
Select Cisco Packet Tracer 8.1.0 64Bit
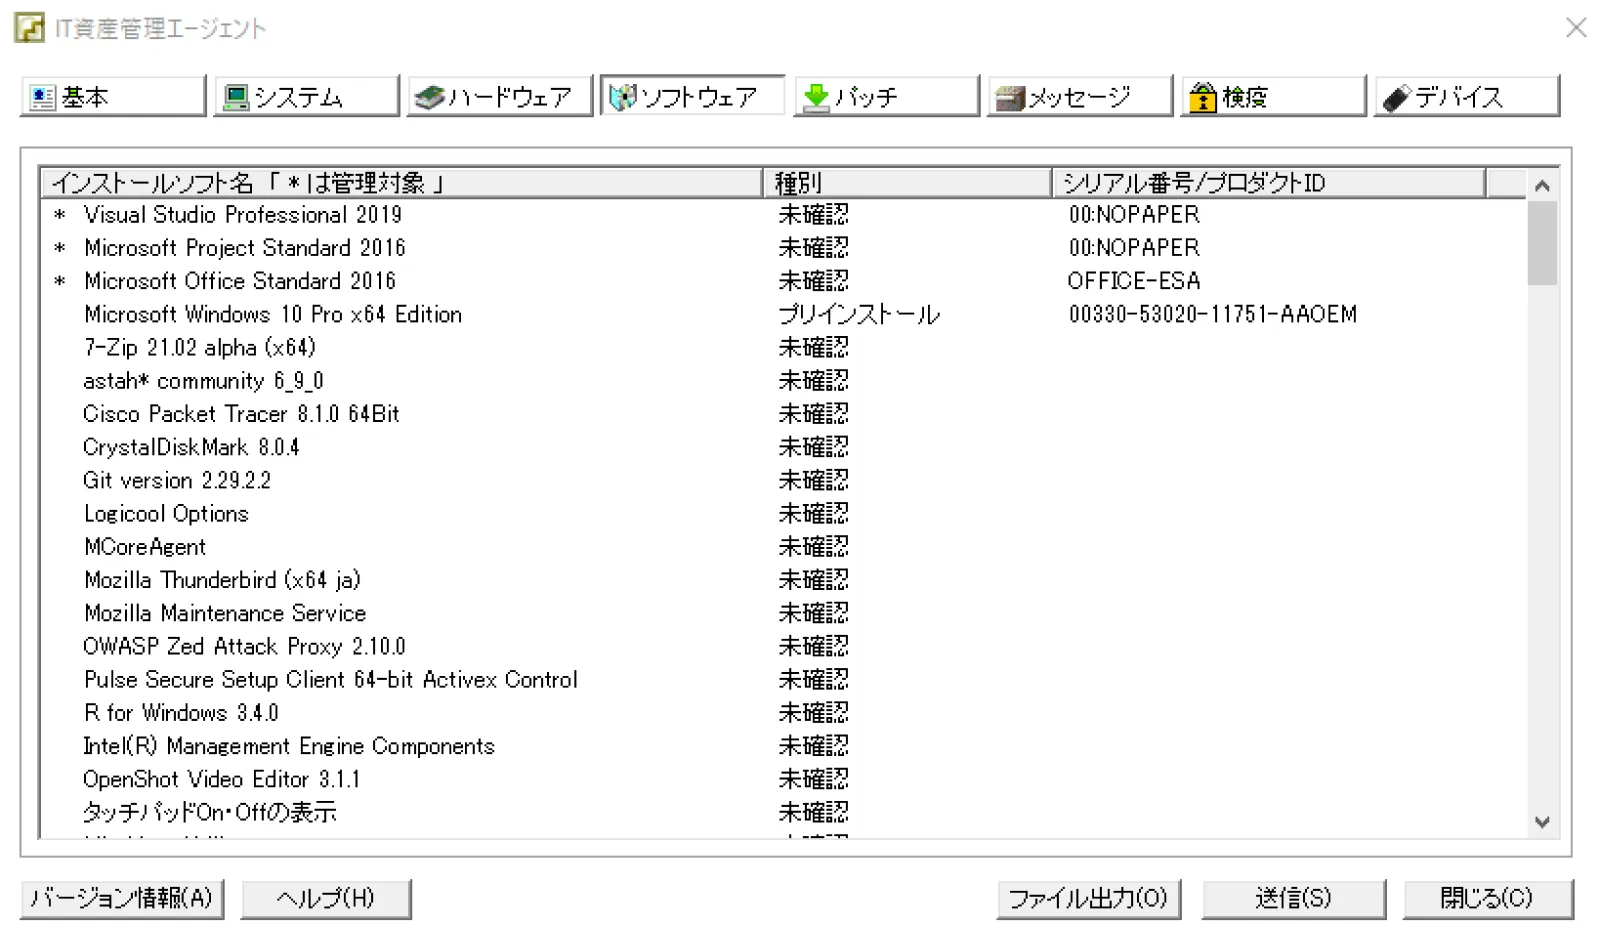tap(784, 414)
